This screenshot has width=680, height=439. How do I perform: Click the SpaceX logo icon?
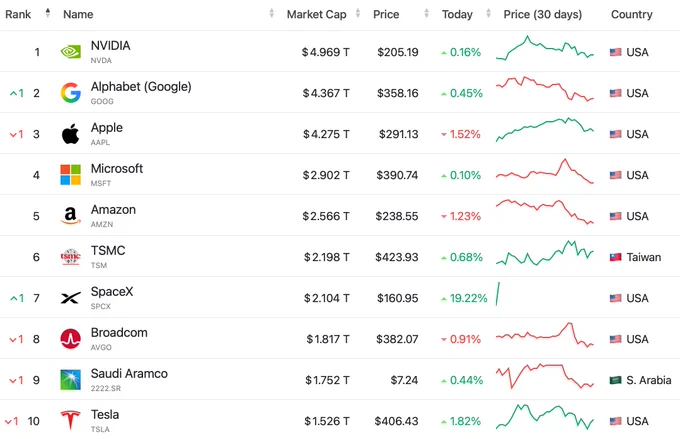coord(70,298)
